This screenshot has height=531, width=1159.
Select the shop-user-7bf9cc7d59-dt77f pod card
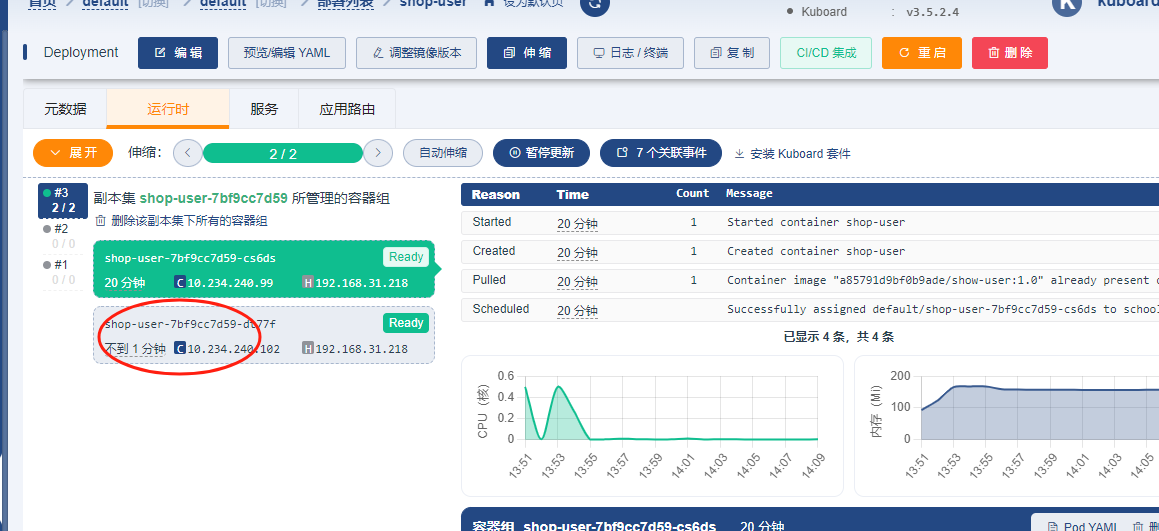pyautogui.click(x=264, y=335)
